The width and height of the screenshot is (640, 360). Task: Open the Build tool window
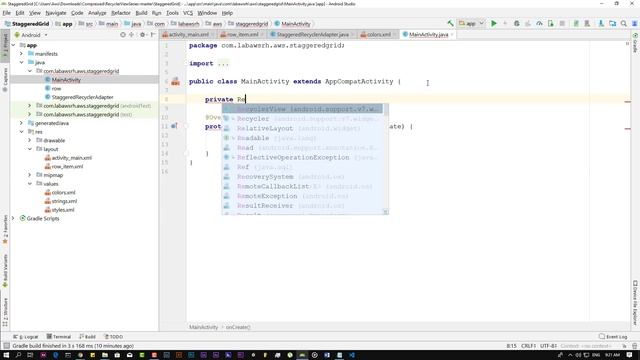point(87,337)
